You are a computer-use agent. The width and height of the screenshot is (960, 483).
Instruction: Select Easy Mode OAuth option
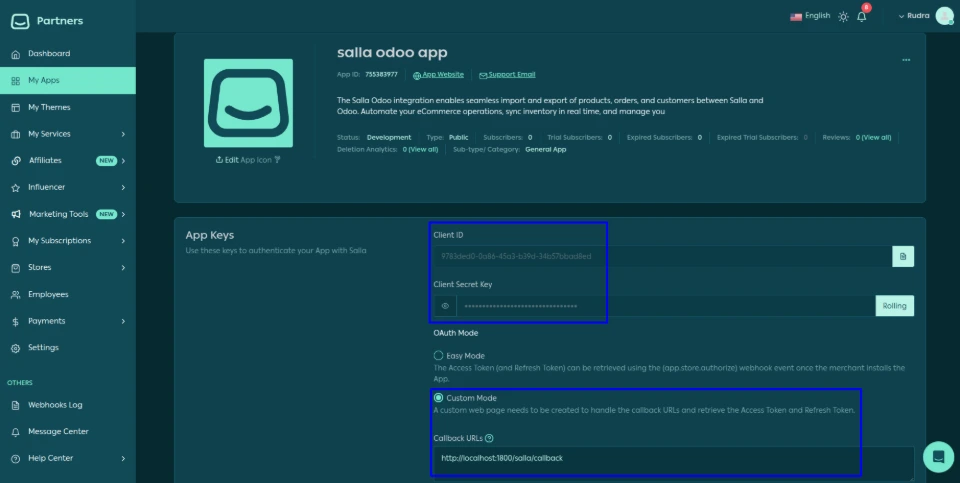coord(438,355)
